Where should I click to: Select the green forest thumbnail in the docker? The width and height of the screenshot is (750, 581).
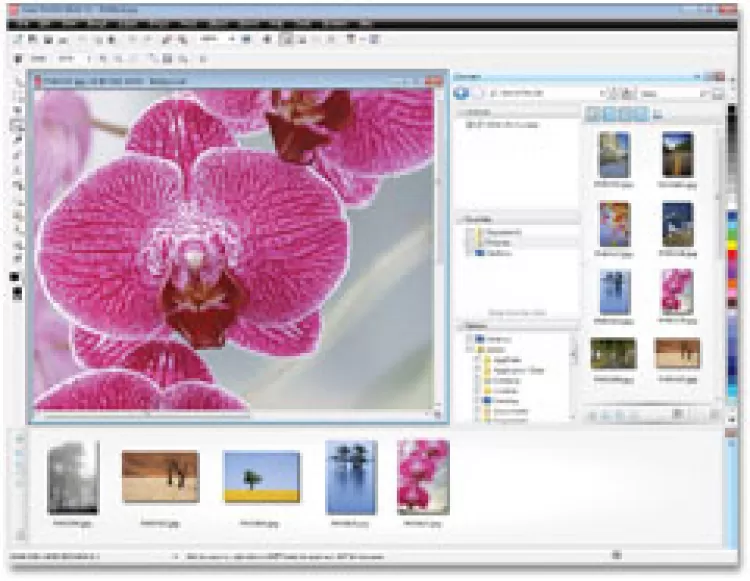tap(614, 353)
